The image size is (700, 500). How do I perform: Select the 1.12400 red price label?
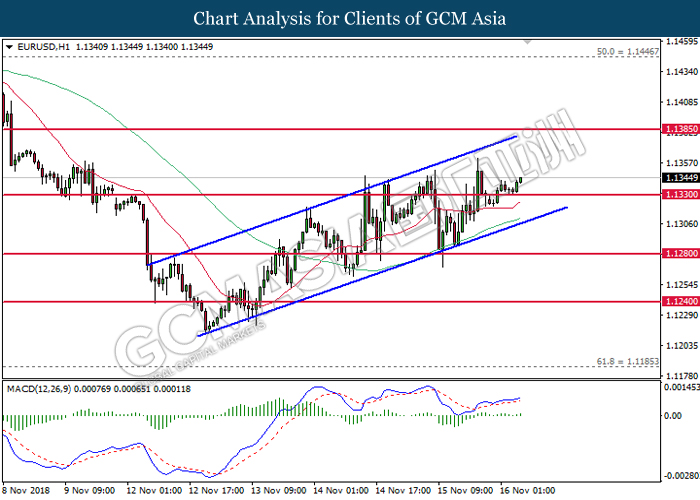click(681, 301)
